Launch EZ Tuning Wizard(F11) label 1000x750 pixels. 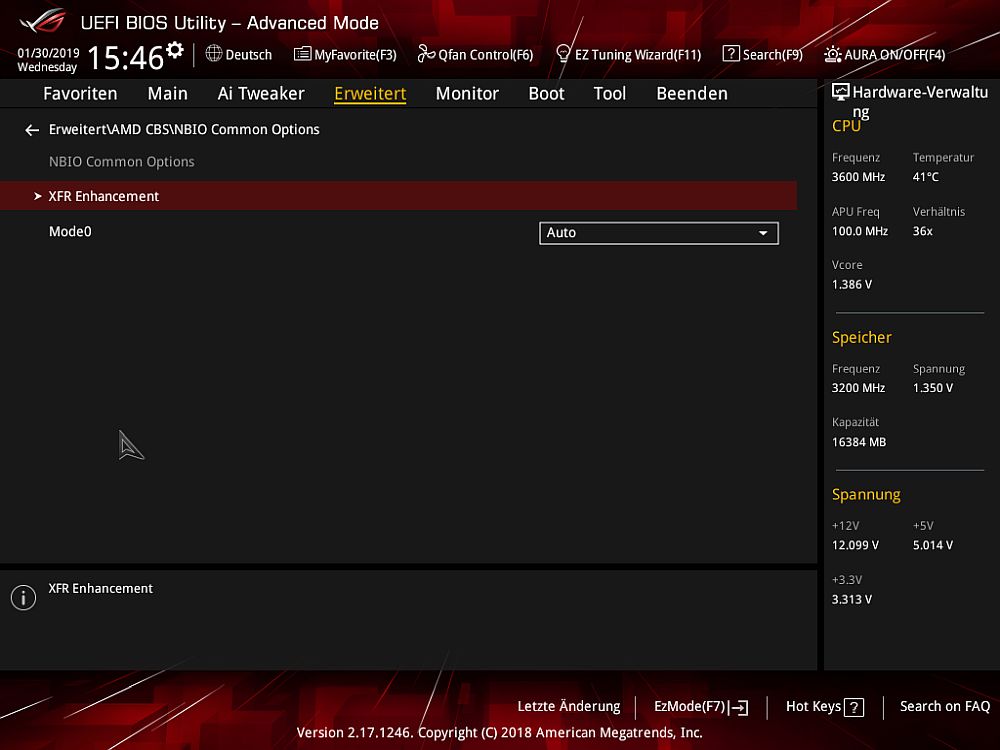[638, 55]
